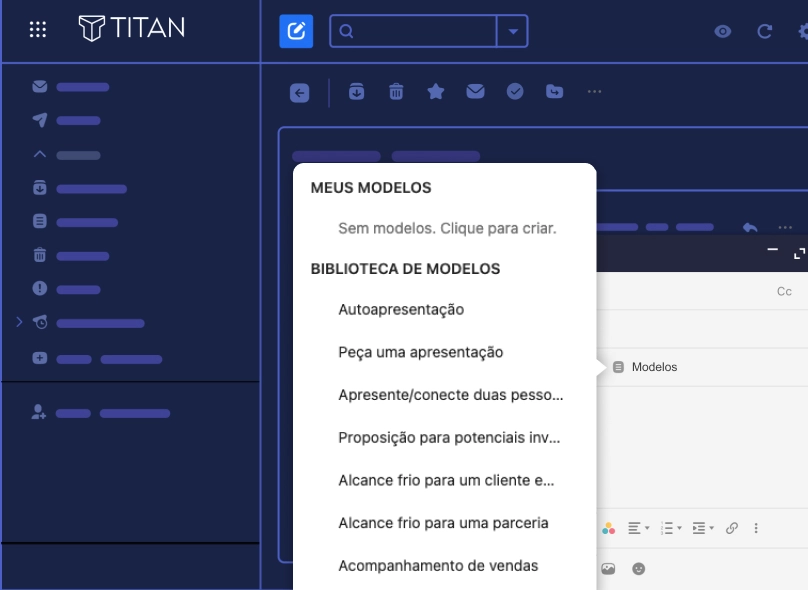
Task: Insert a link using the chain icon
Action: point(732,528)
